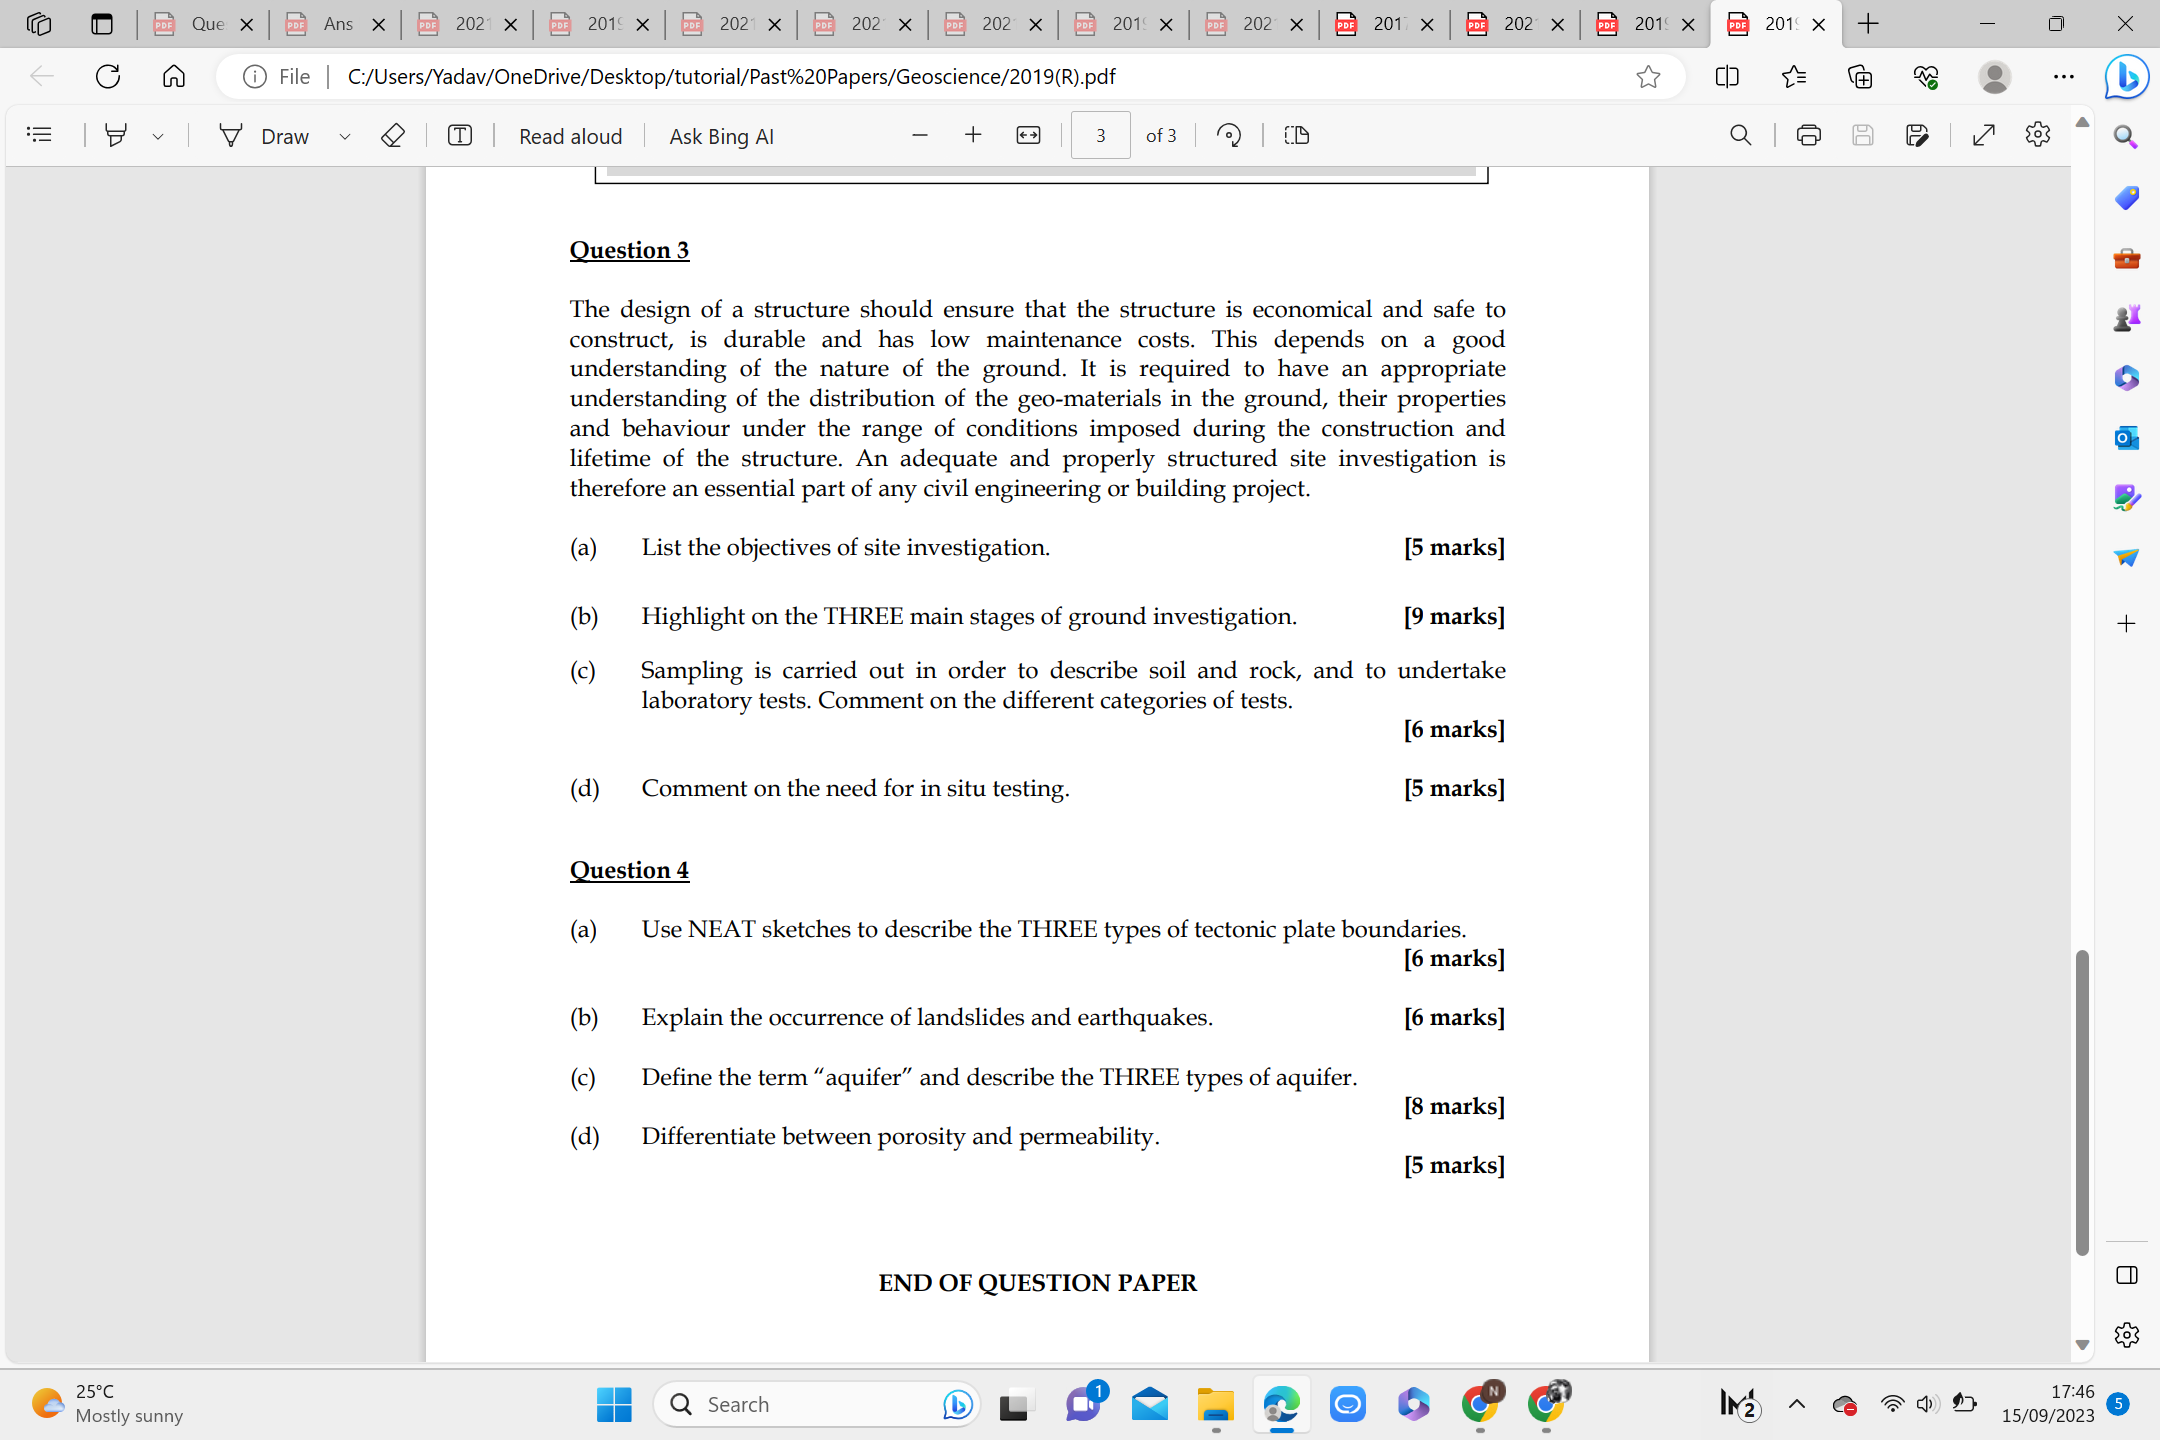Open the Add text tool

[459, 135]
